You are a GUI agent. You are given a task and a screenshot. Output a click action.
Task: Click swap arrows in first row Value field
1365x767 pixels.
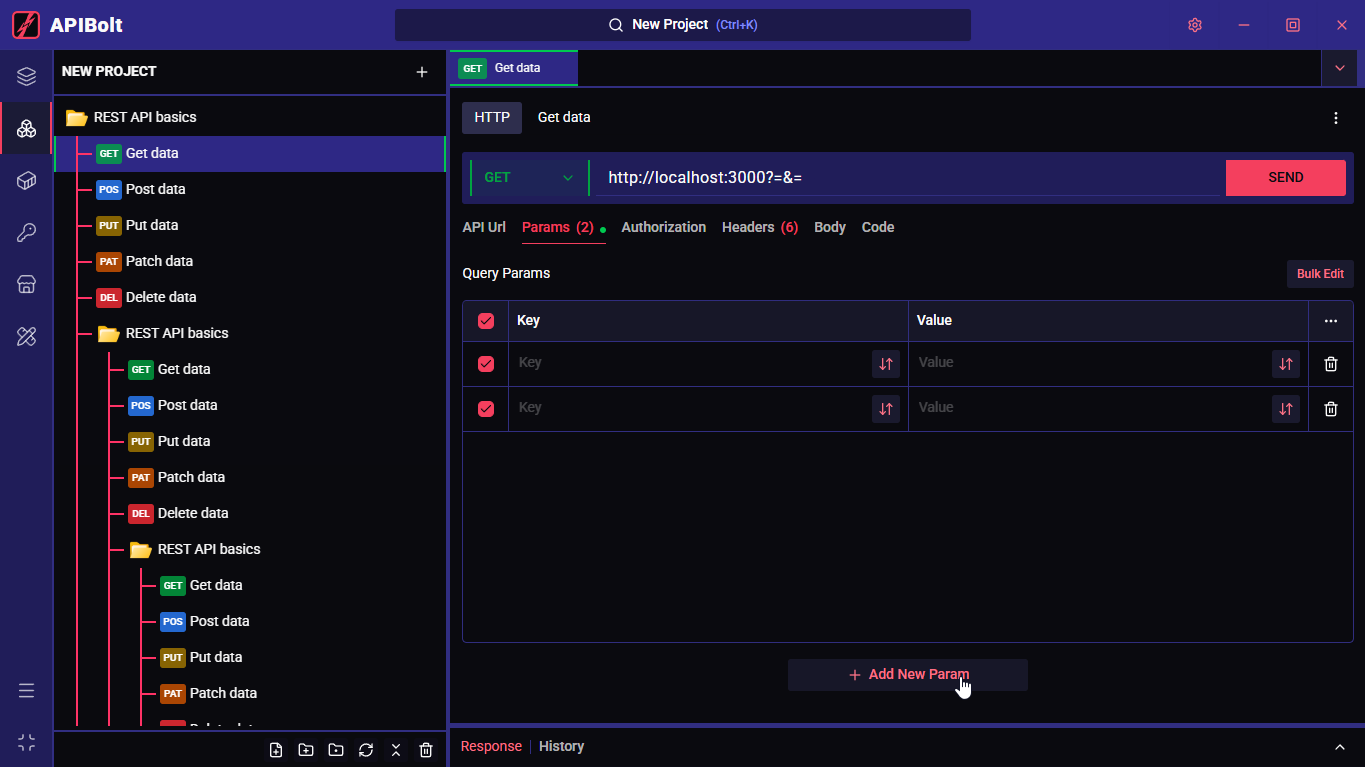click(1286, 364)
